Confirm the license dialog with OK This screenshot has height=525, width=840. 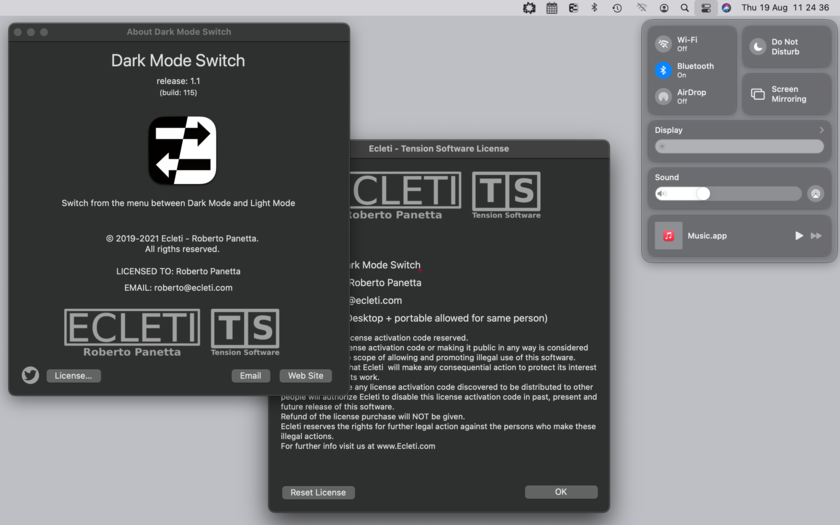561,492
